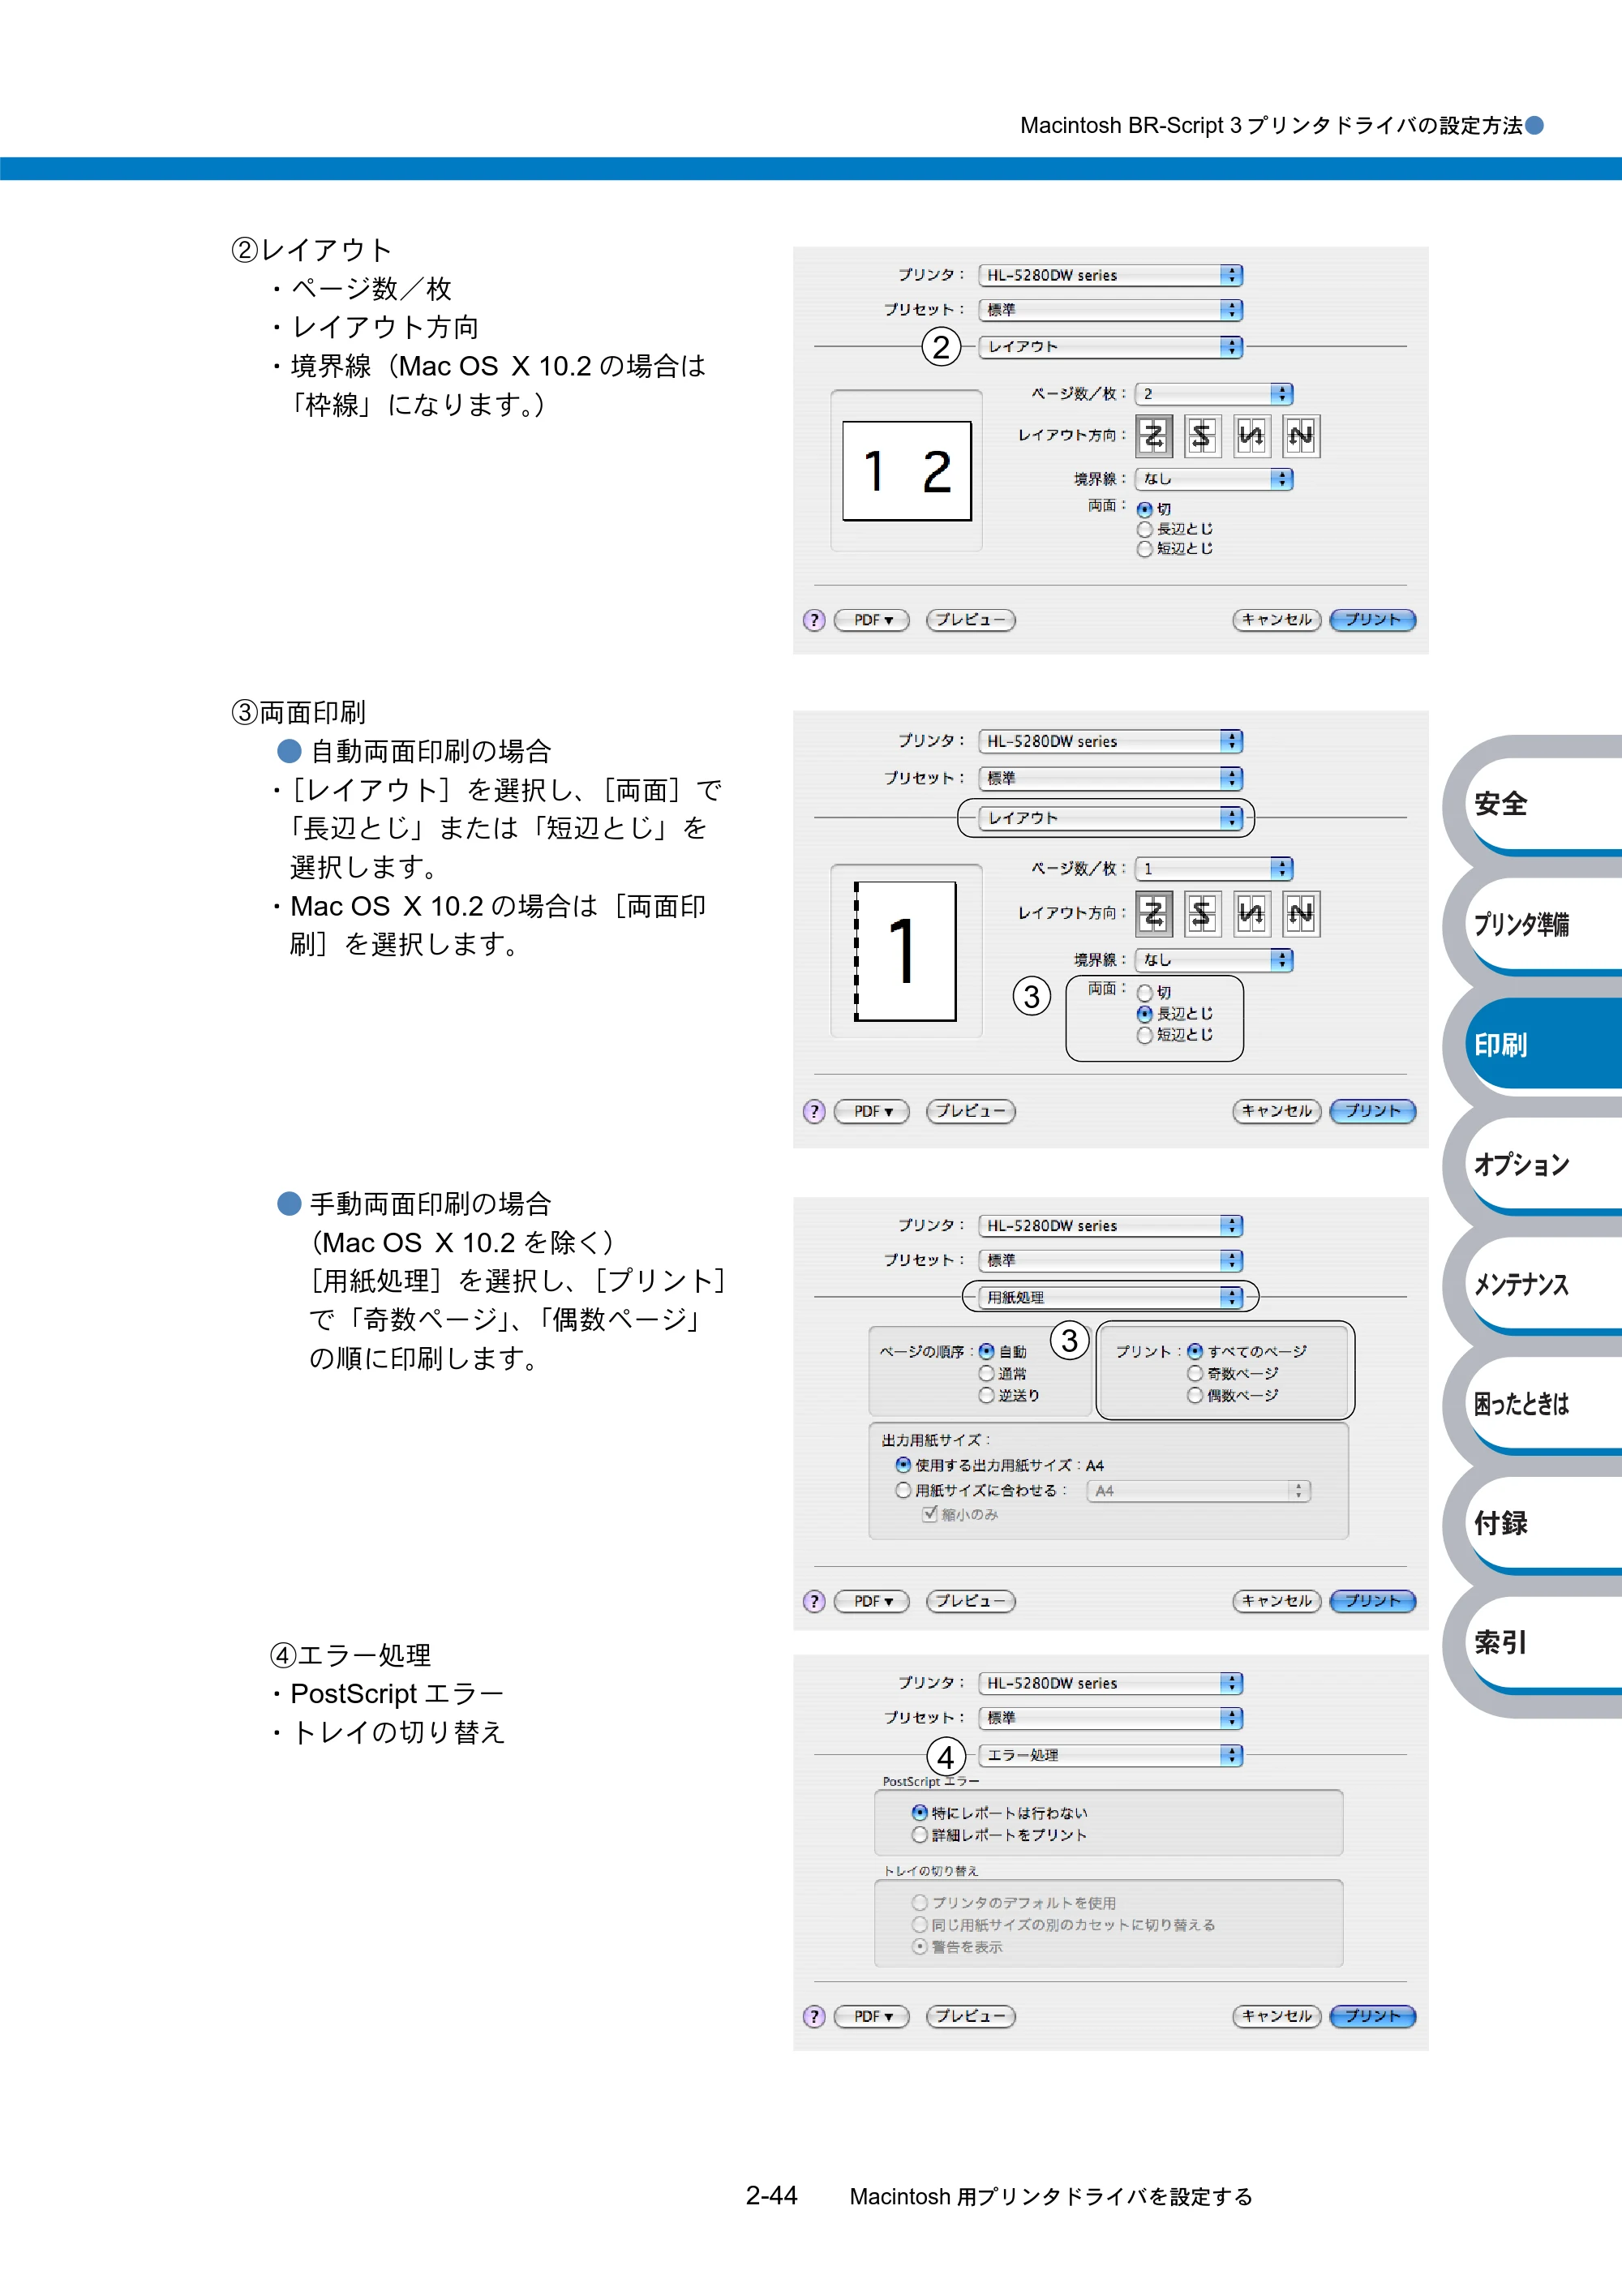Image resolution: width=1622 pixels, height=2296 pixels.
Task: Select 長辺とじ in the 1-page-per-sheet dialog
Action: coord(1145,1014)
